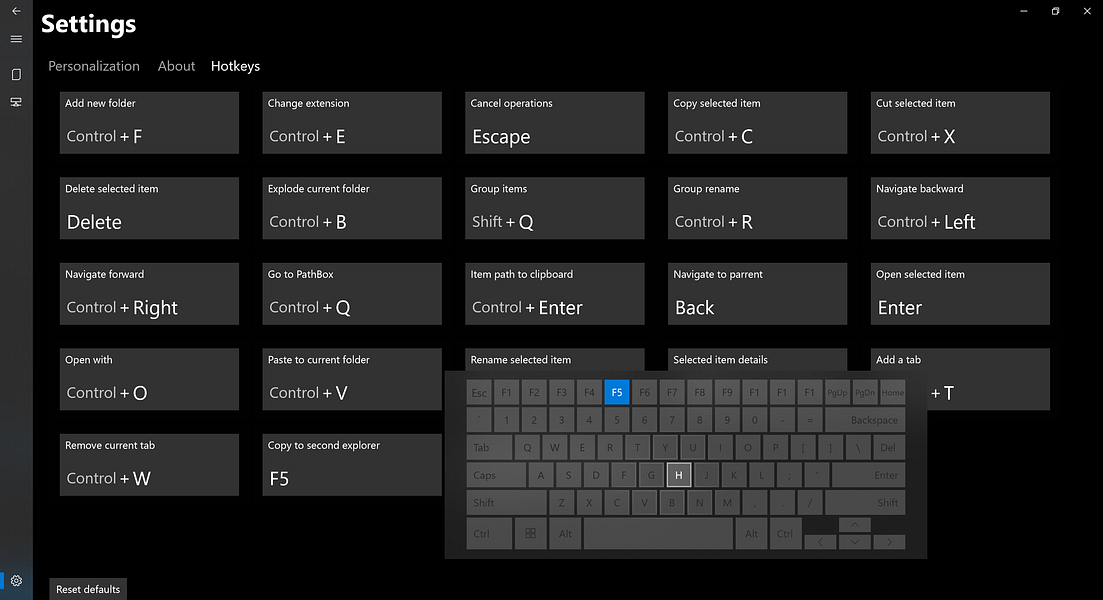Select the Hotkeys tab

(x=235, y=66)
